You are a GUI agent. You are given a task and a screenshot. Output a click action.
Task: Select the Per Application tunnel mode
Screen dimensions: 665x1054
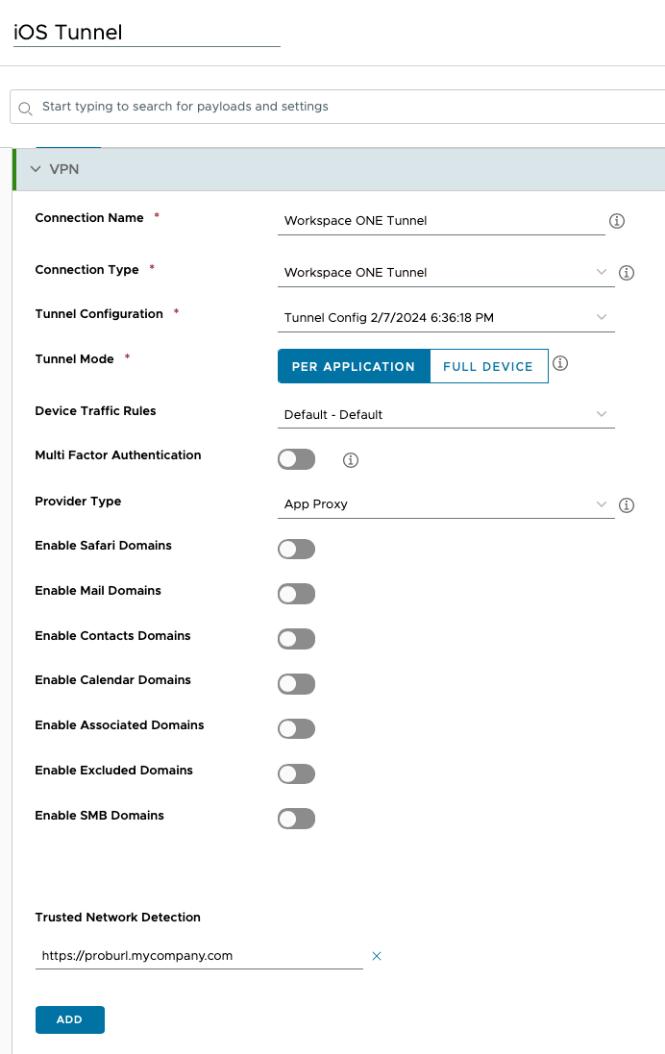pyautogui.click(x=353, y=366)
